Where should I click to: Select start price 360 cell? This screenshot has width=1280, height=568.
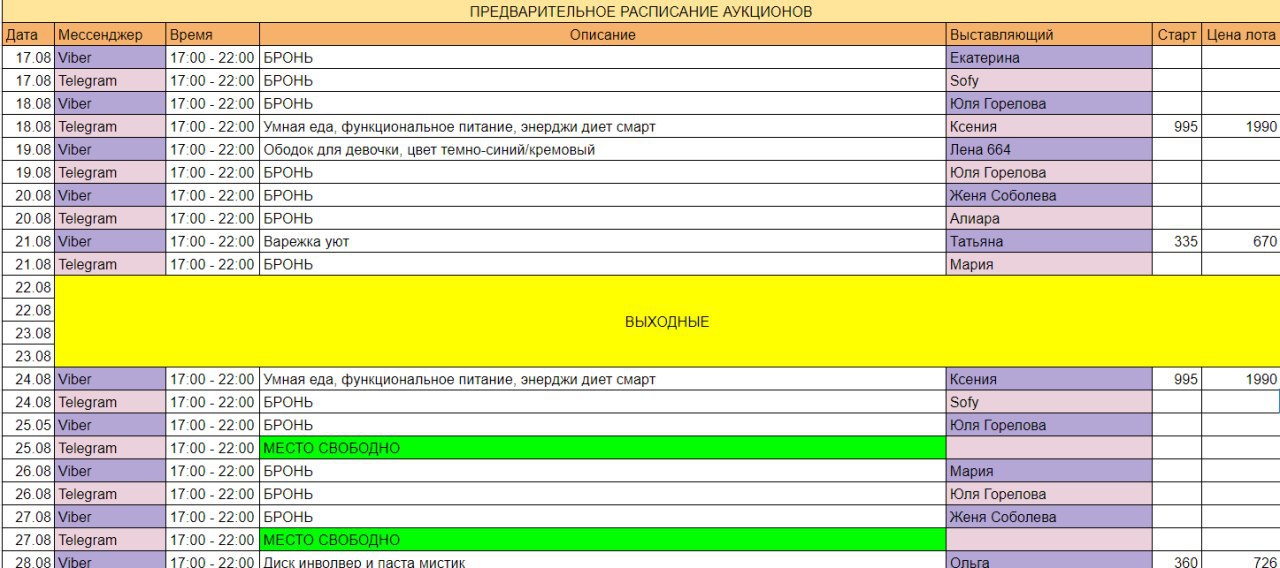click(1177, 561)
